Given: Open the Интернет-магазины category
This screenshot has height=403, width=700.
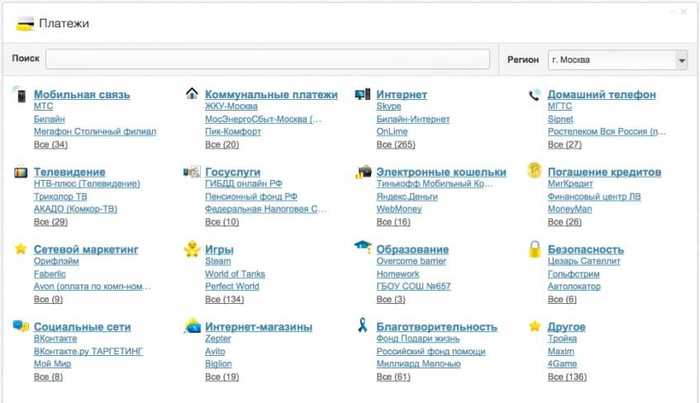Looking at the screenshot, I should [258, 327].
